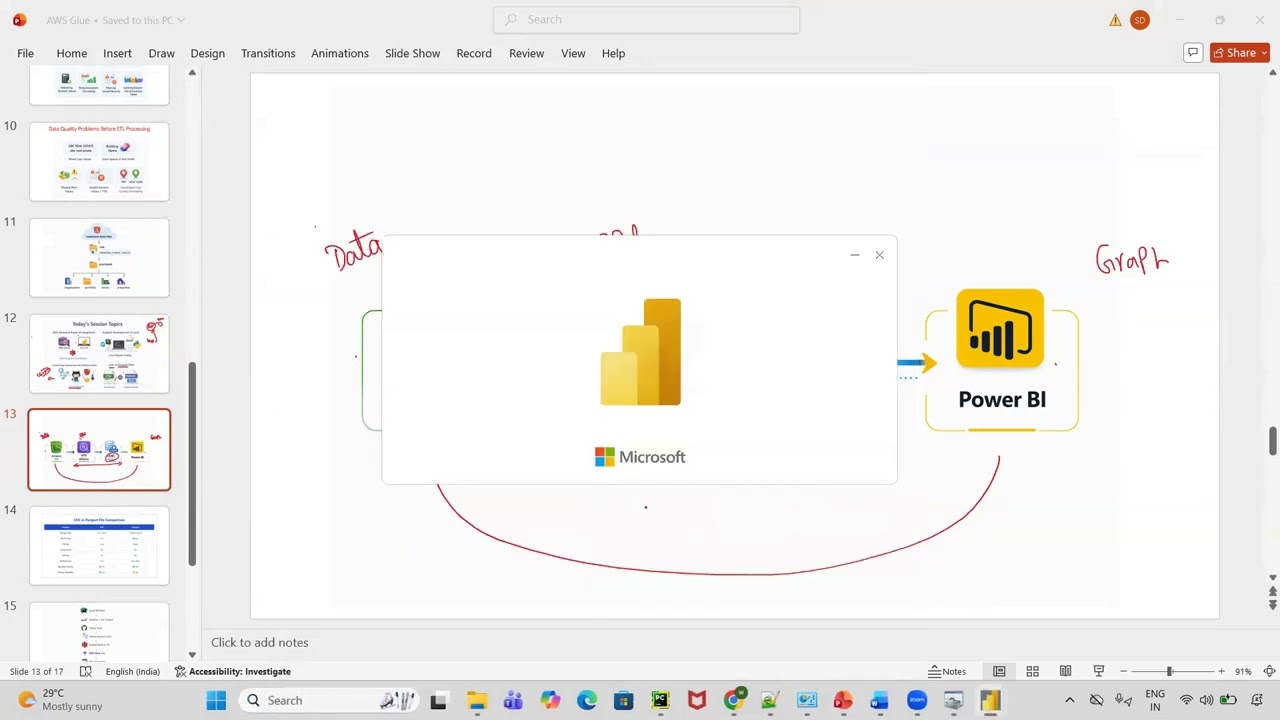Open Microsoft Edge from taskbar
The height and width of the screenshot is (720, 1280).
tap(587, 700)
